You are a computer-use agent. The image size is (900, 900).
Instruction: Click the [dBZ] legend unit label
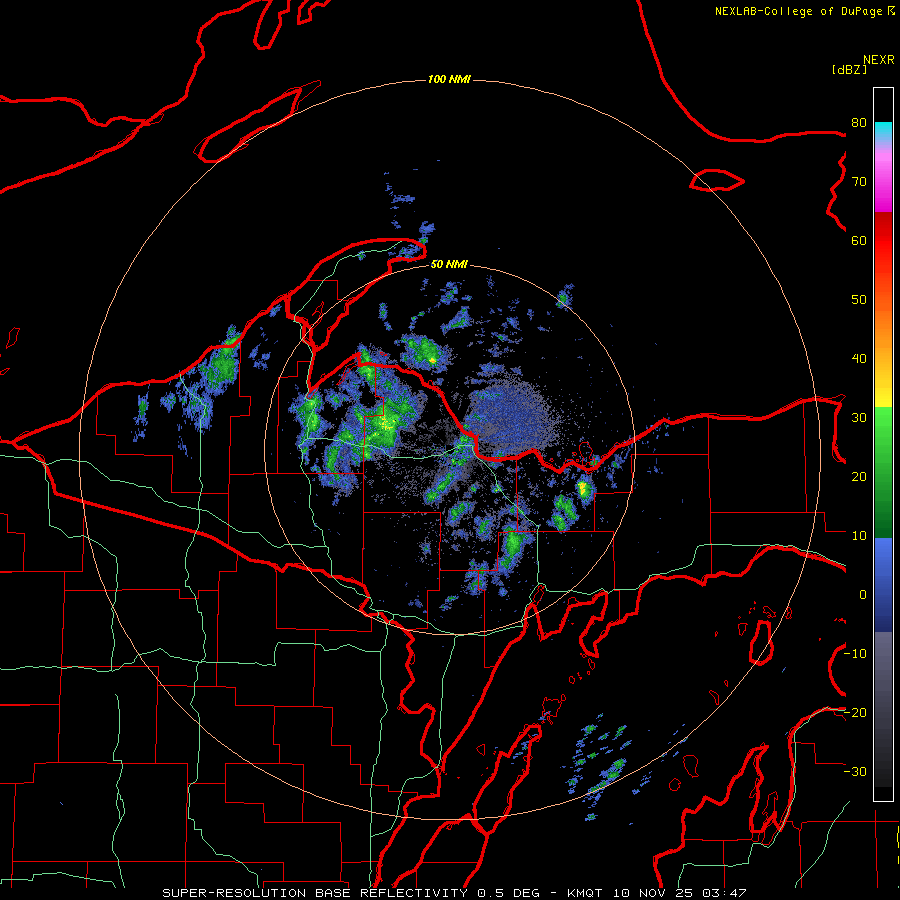point(849,69)
